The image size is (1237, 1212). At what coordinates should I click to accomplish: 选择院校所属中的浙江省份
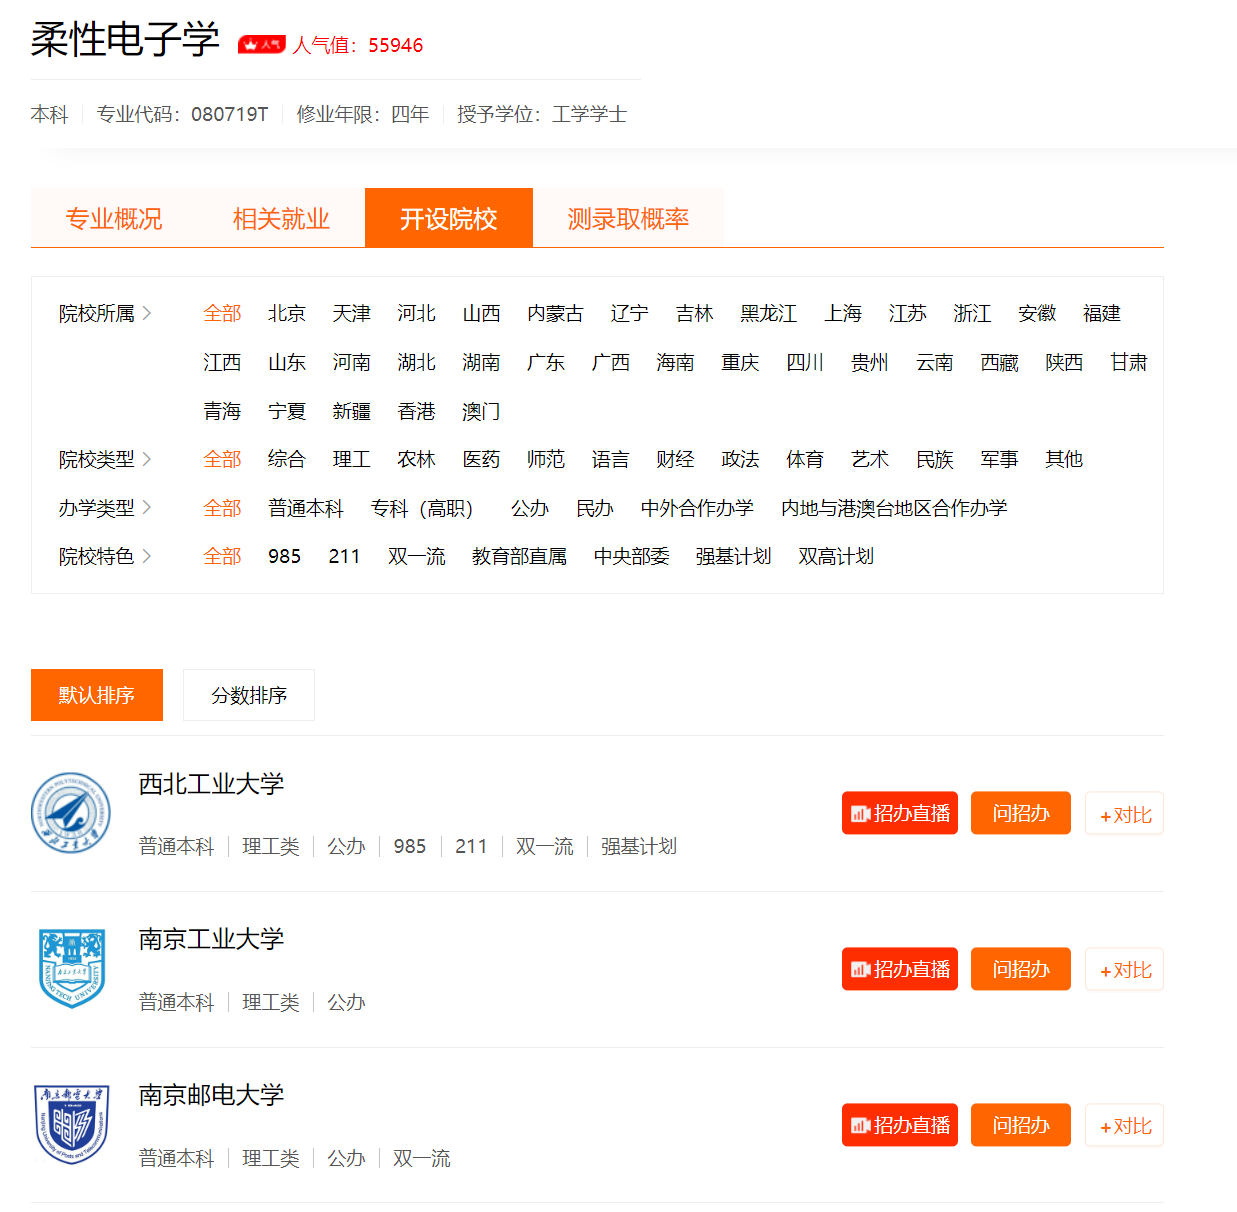pyautogui.click(x=972, y=313)
